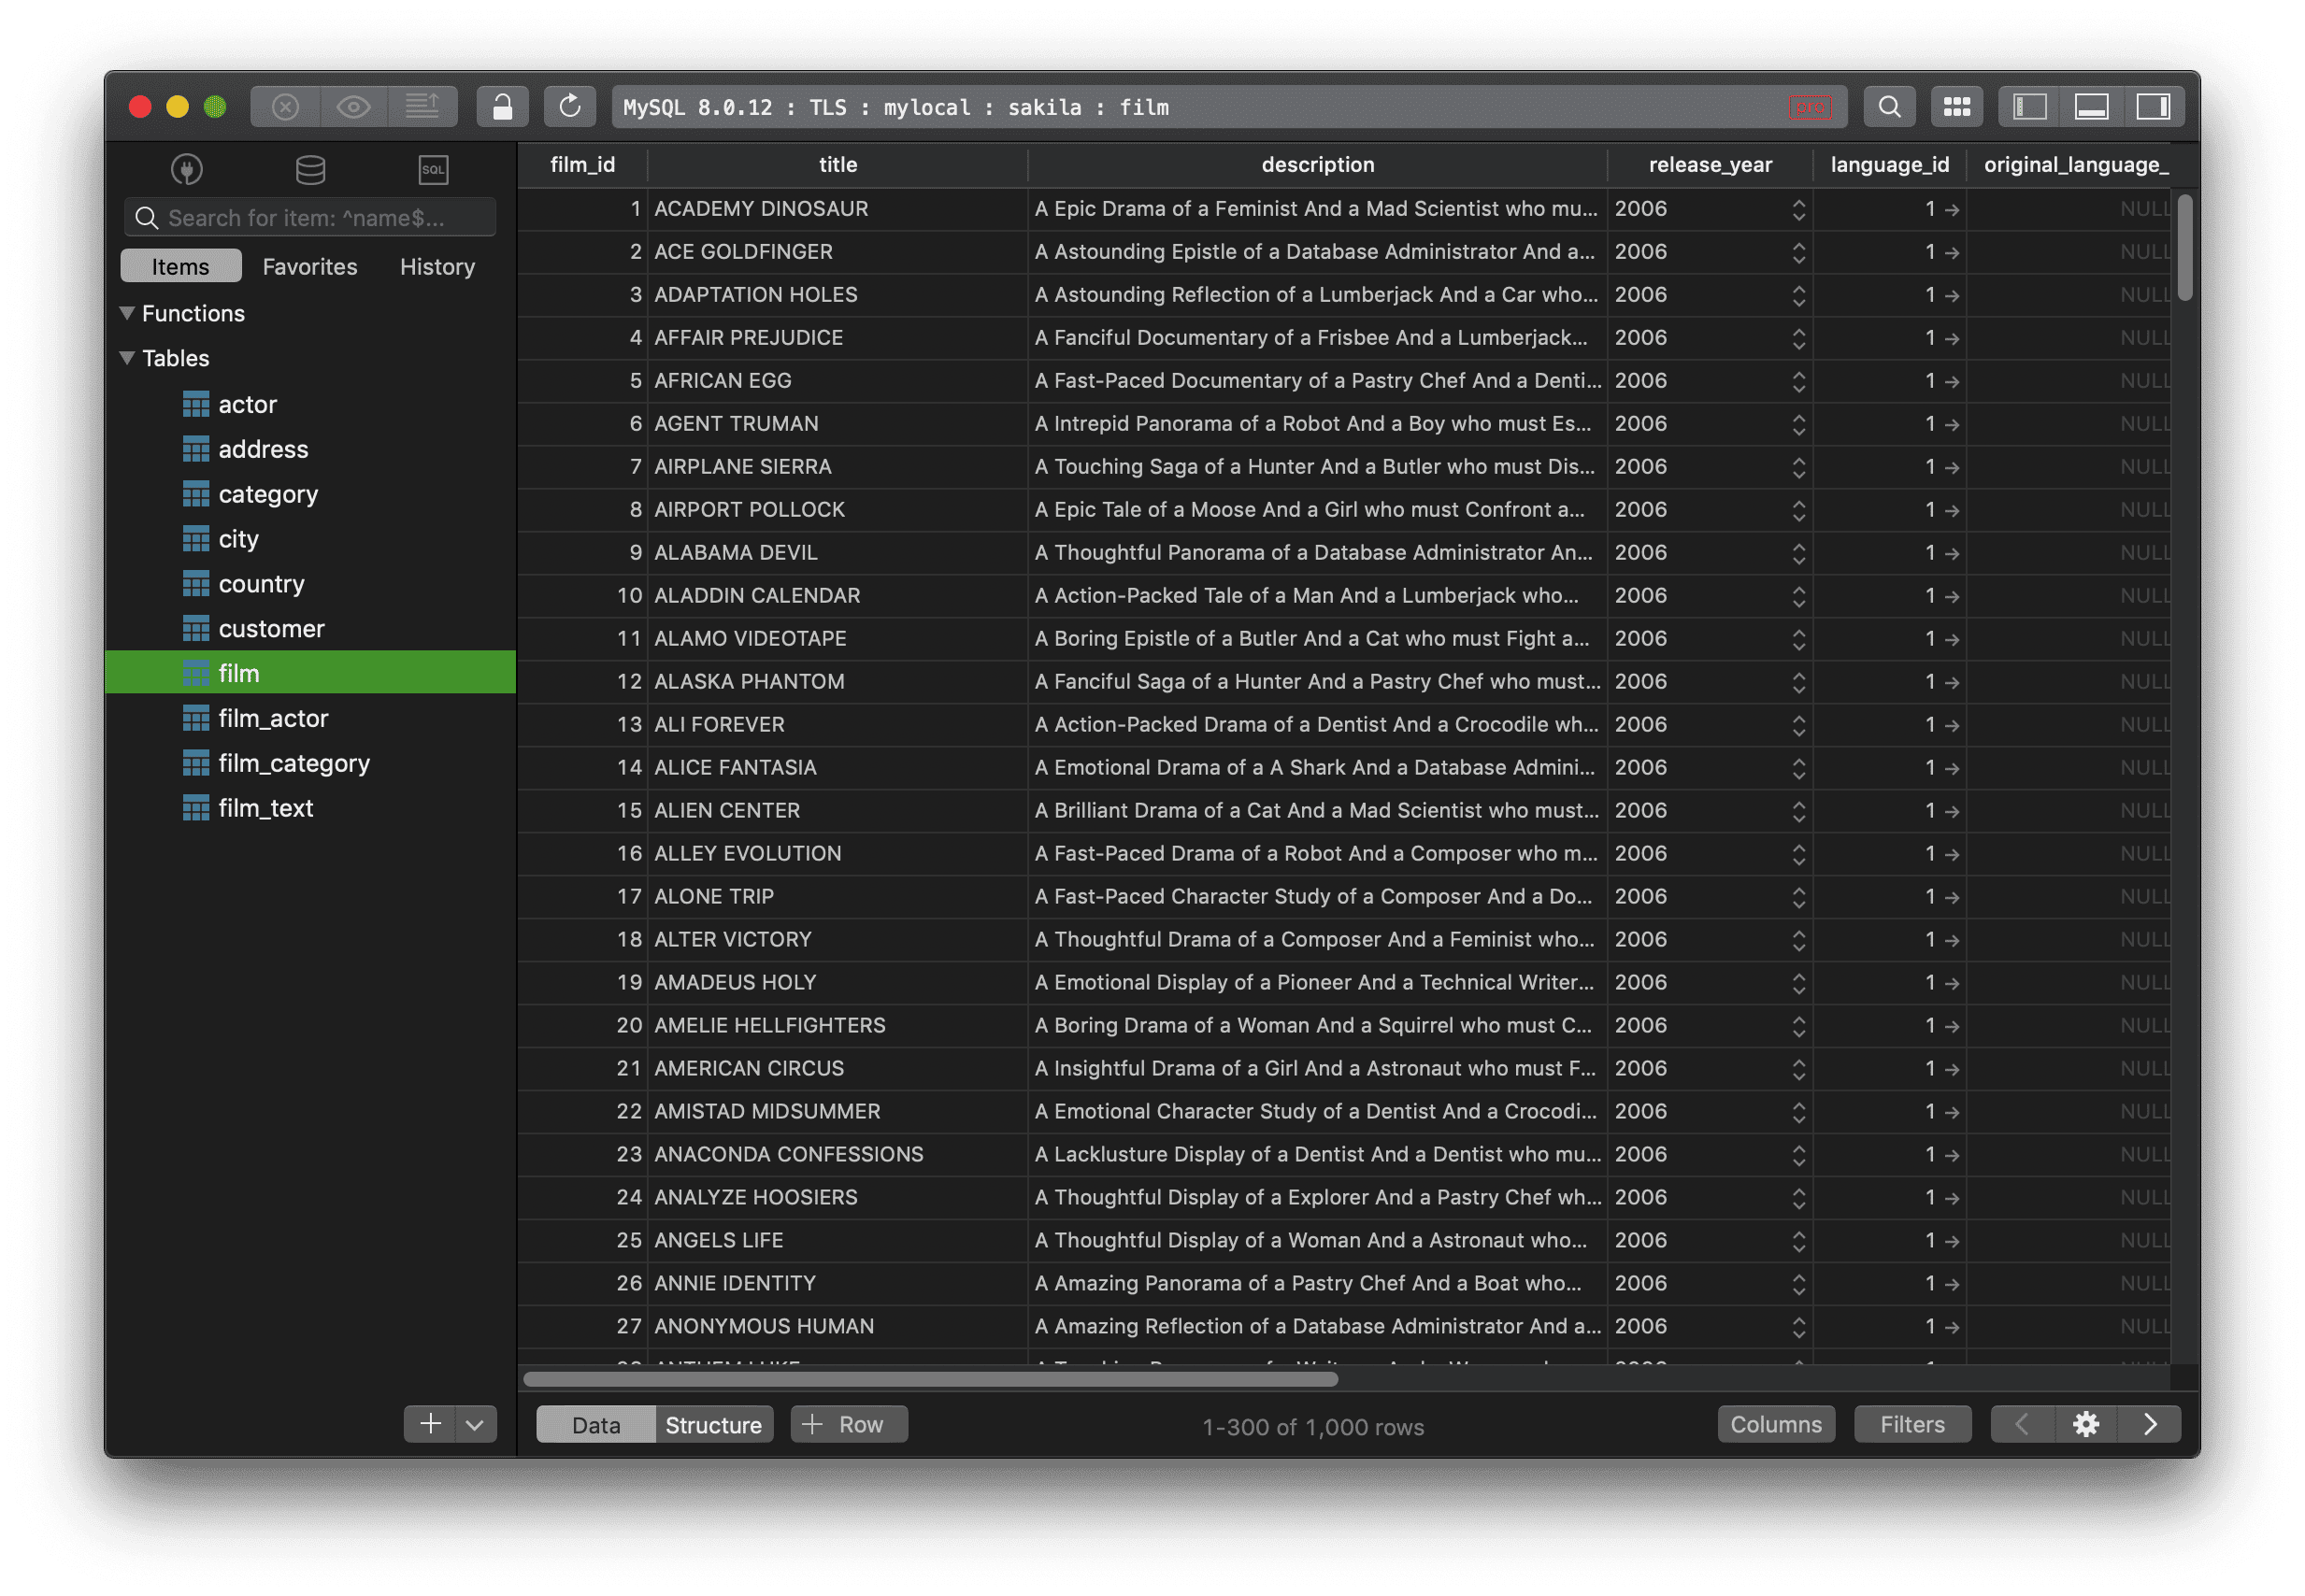This screenshot has width=2305, height=1596.
Task: Click the add Row button
Action: click(x=849, y=1424)
